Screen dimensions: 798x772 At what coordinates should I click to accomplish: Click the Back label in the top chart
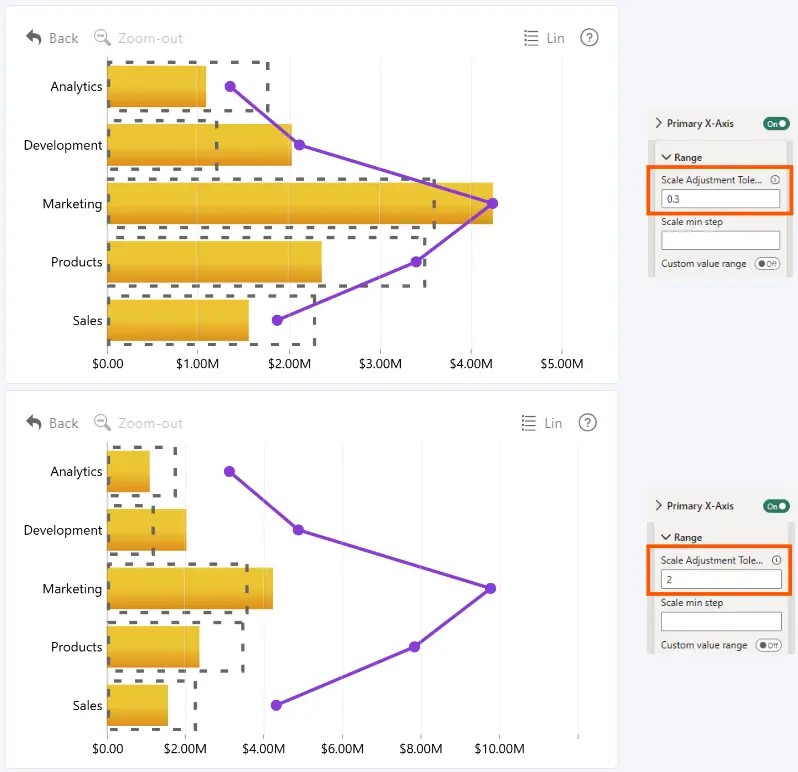[x=64, y=38]
